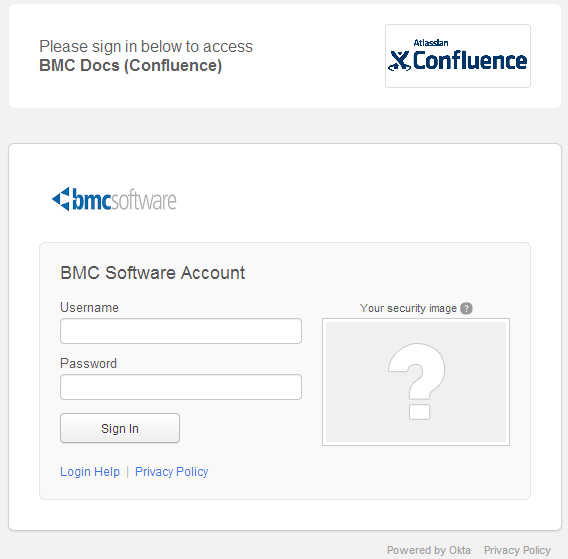Image resolution: width=568 pixels, height=559 pixels.
Task: Open the Login Help link
Action: pyautogui.click(x=90, y=472)
